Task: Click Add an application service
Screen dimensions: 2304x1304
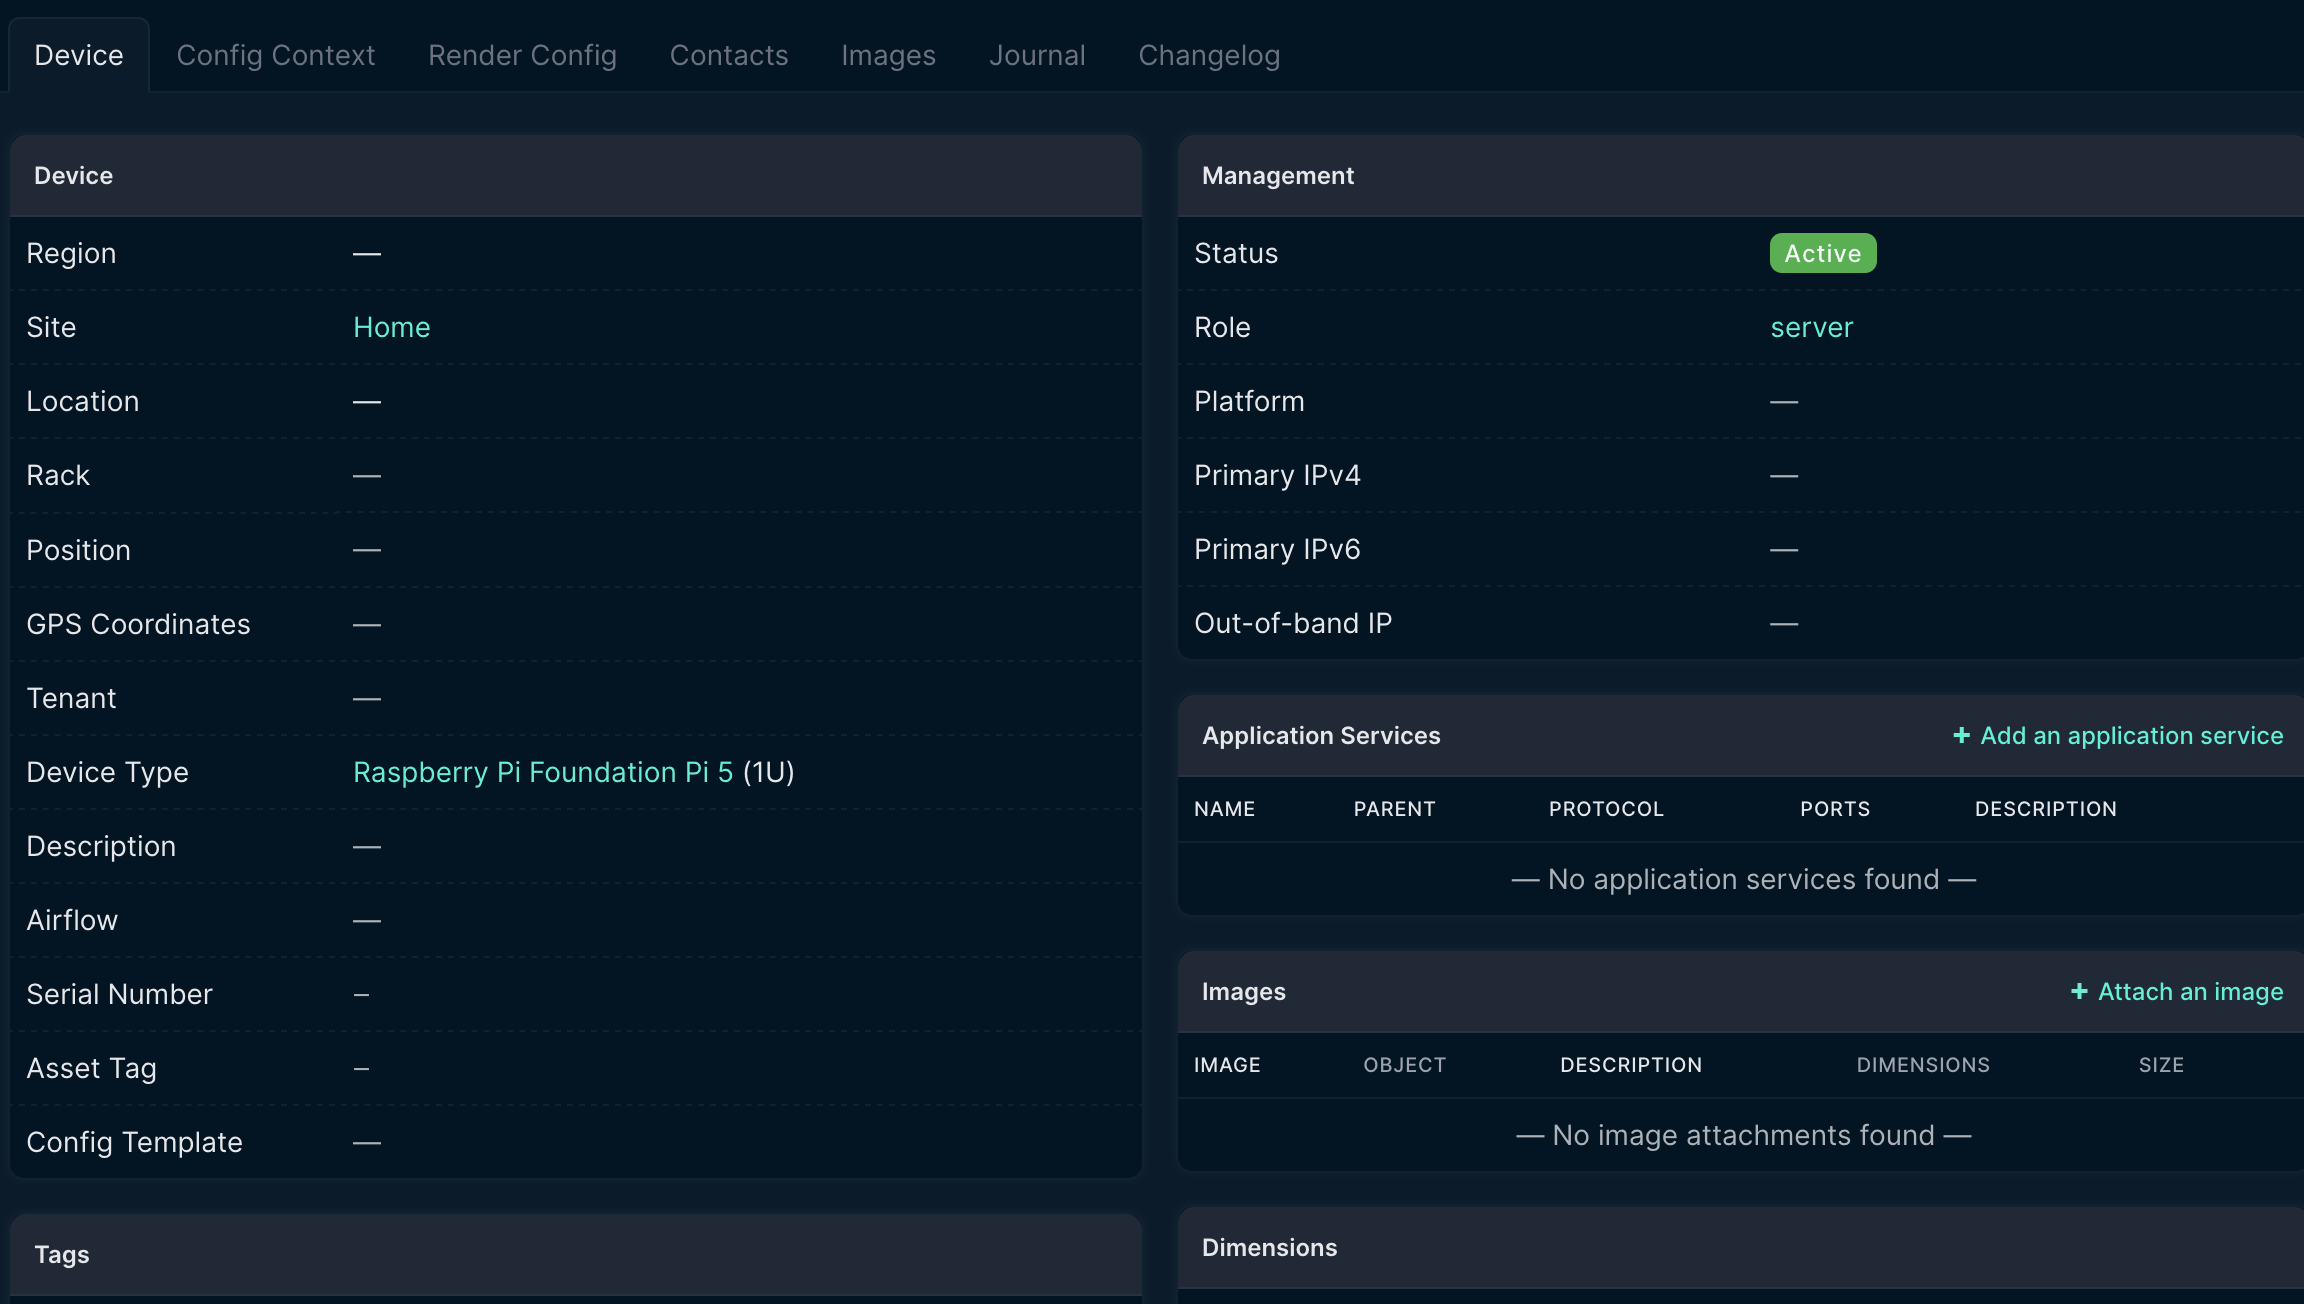Action: point(2131,736)
